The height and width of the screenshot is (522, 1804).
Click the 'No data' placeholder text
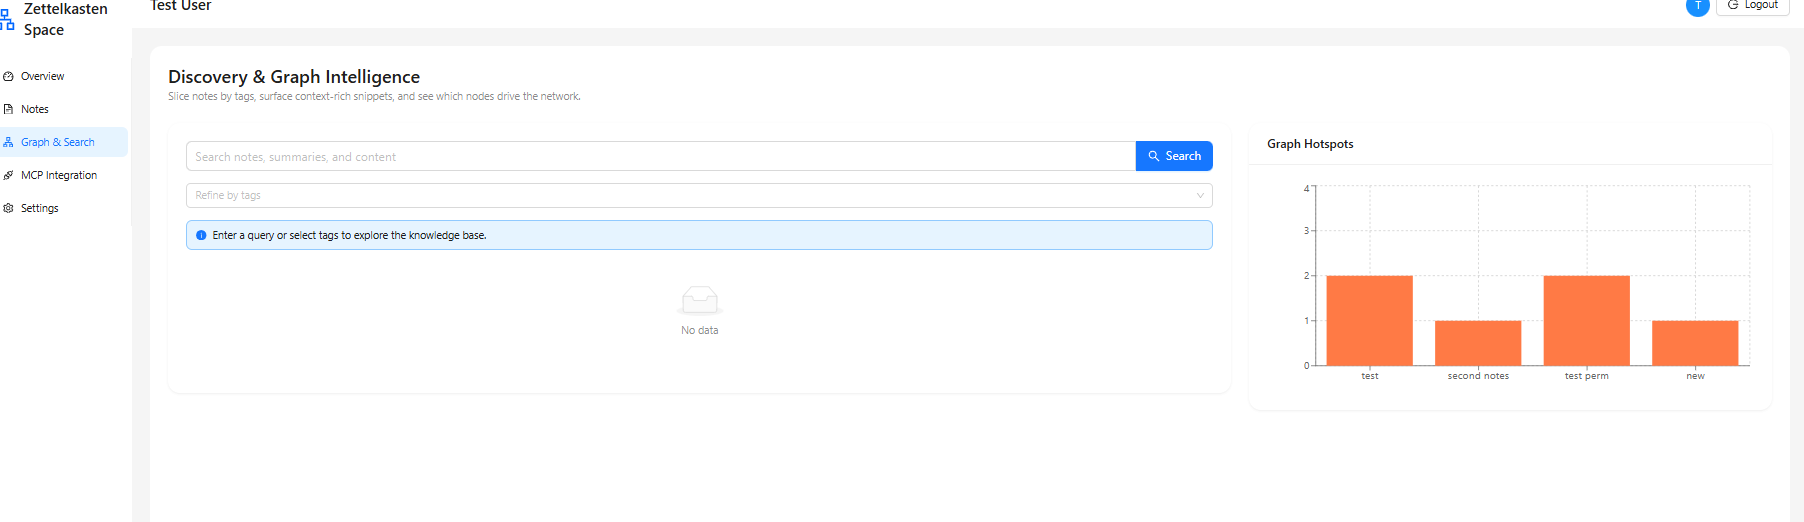[699, 330]
